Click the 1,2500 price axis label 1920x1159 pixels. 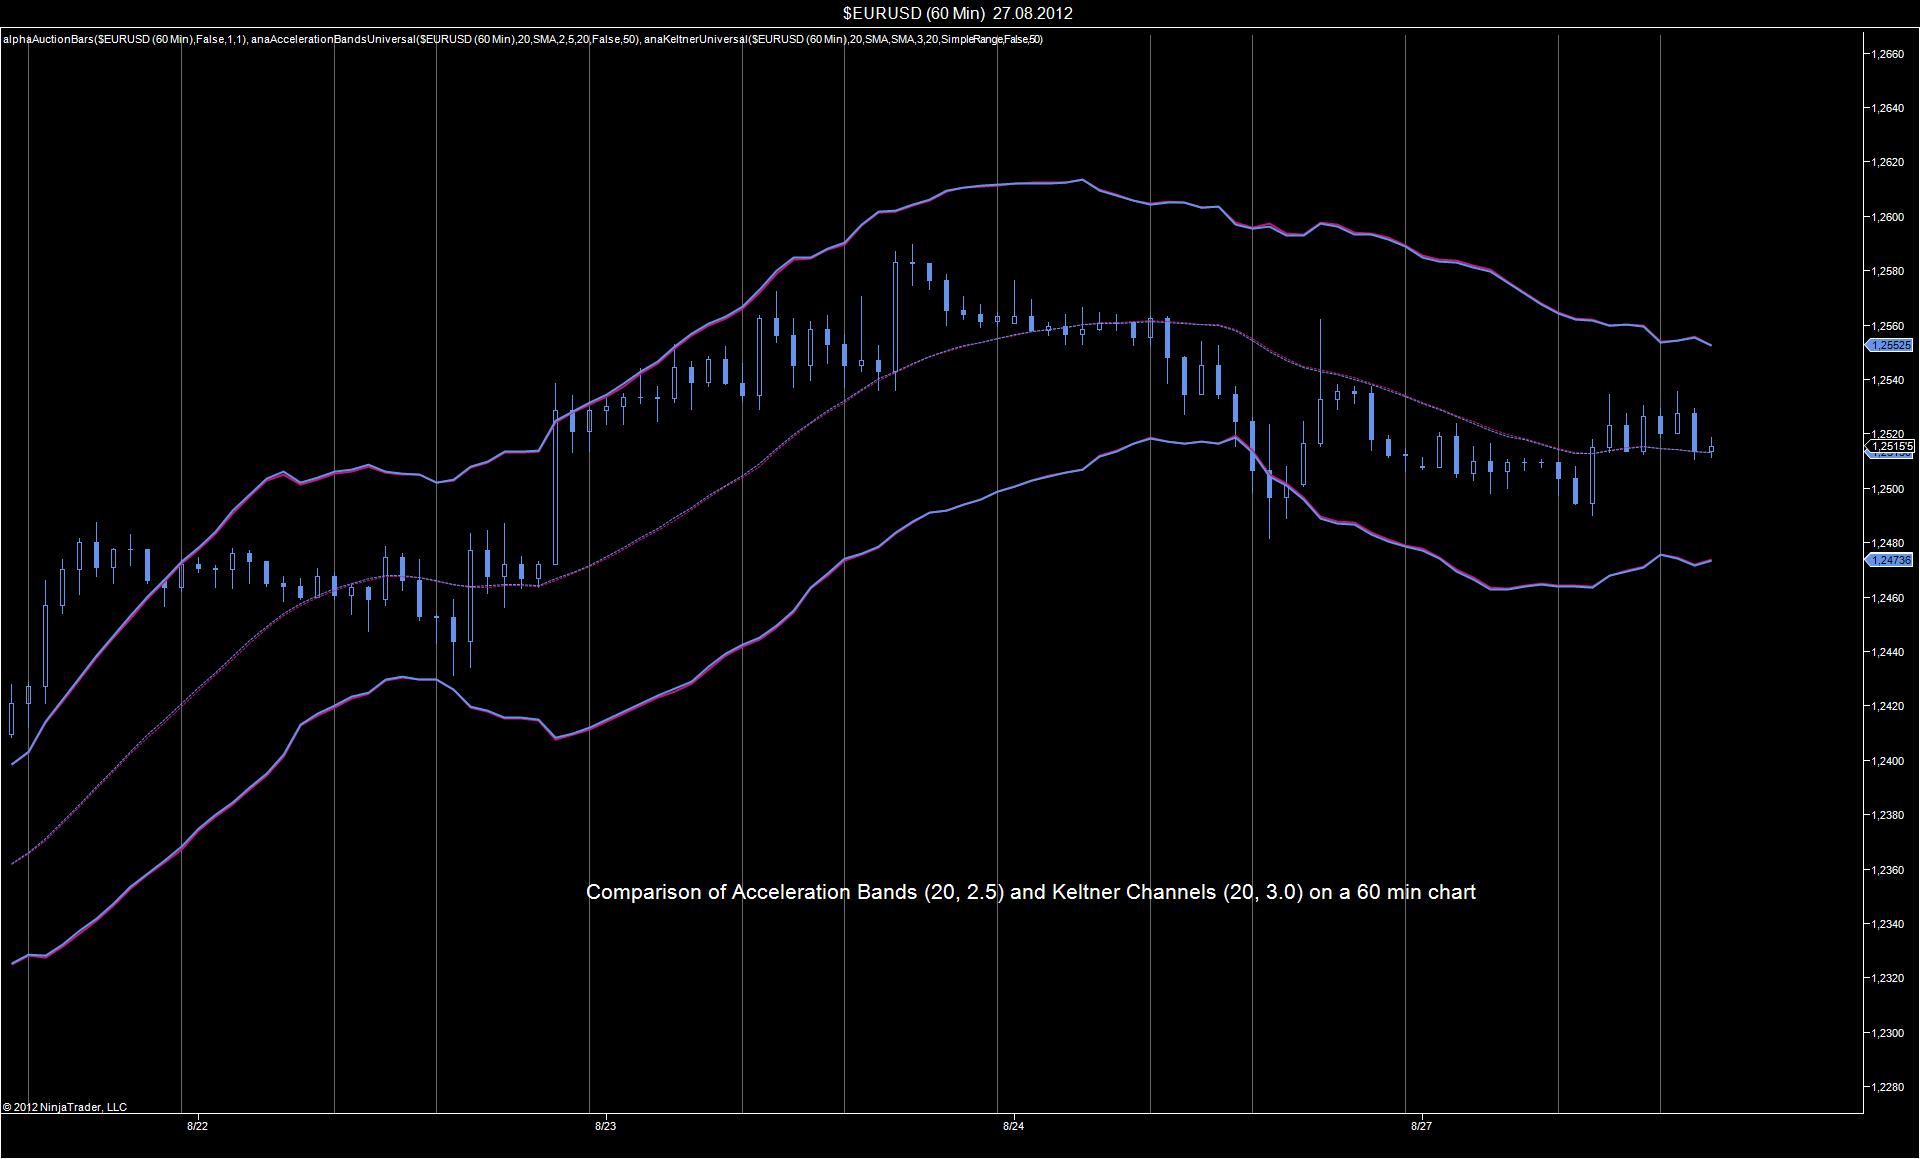pos(1886,489)
